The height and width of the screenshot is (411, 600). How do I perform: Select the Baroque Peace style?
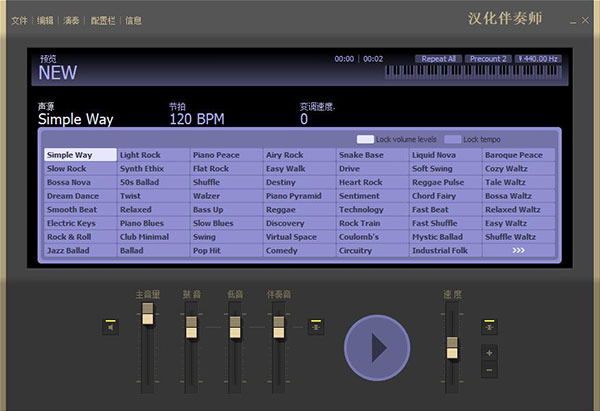pyautogui.click(x=518, y=155)
